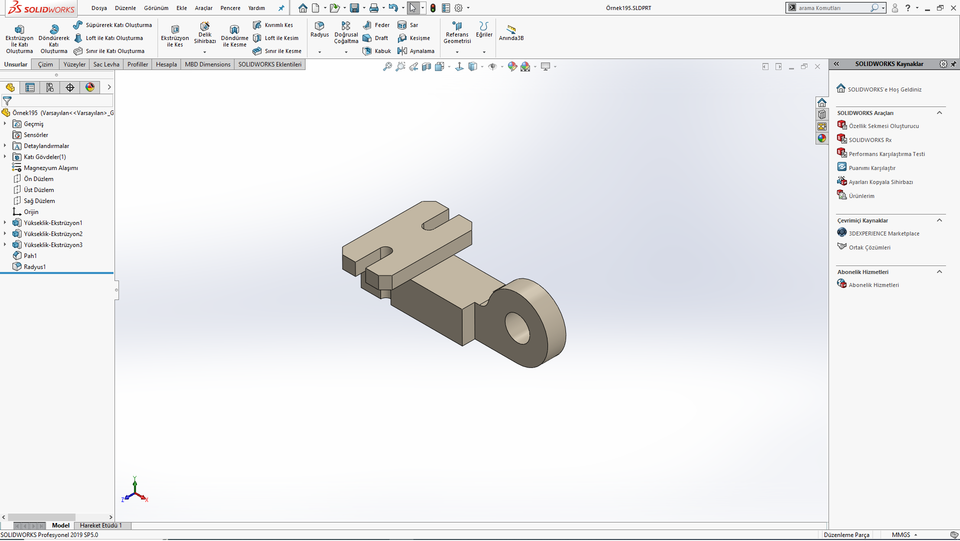Expand the Yükseklik-Ekstrüzyon3 feature arrow
This screenshot has height=541, width=960.
pyautogui.click(x=6, y=245)
